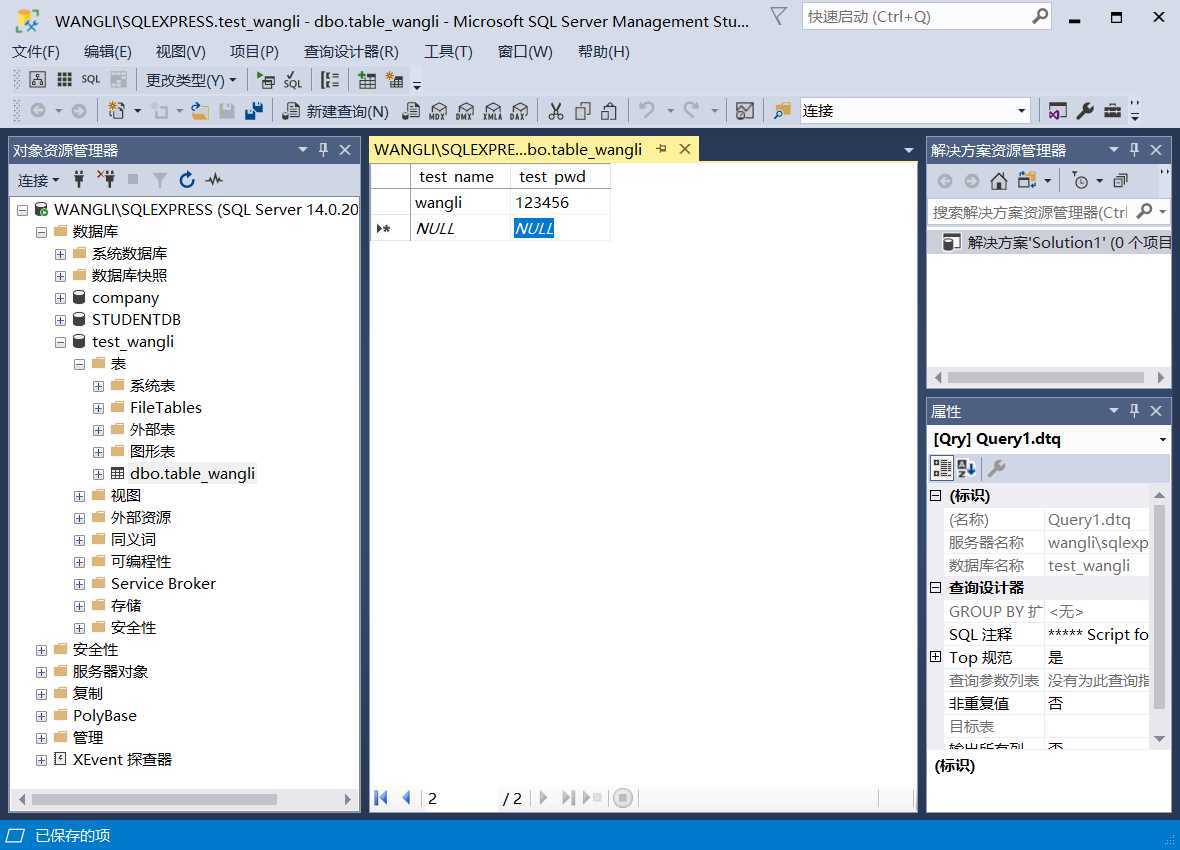
Task: Show the SQL pane
Action: coord(91,80)
